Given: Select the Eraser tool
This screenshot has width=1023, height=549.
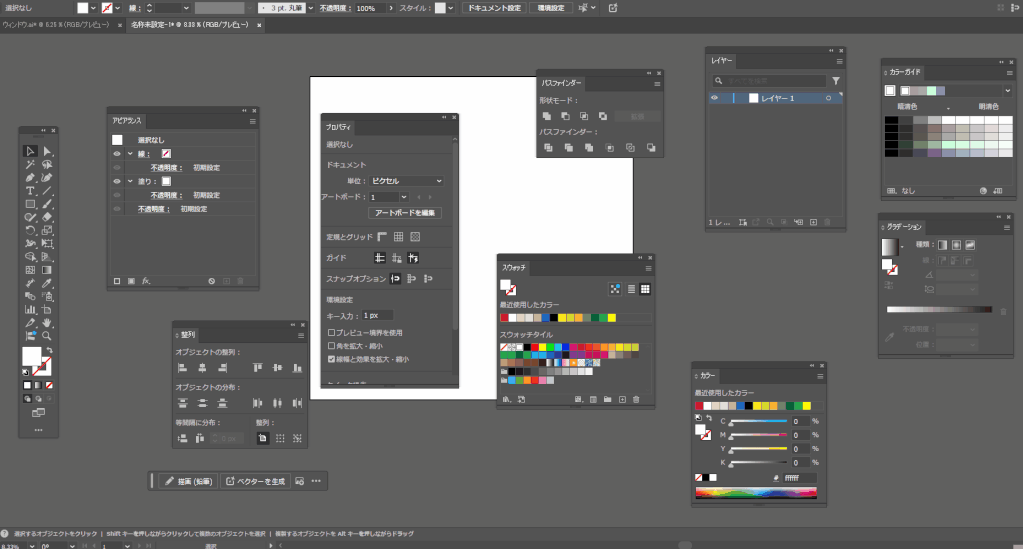Looking at the screenshot, I should [x=47, y=217].
